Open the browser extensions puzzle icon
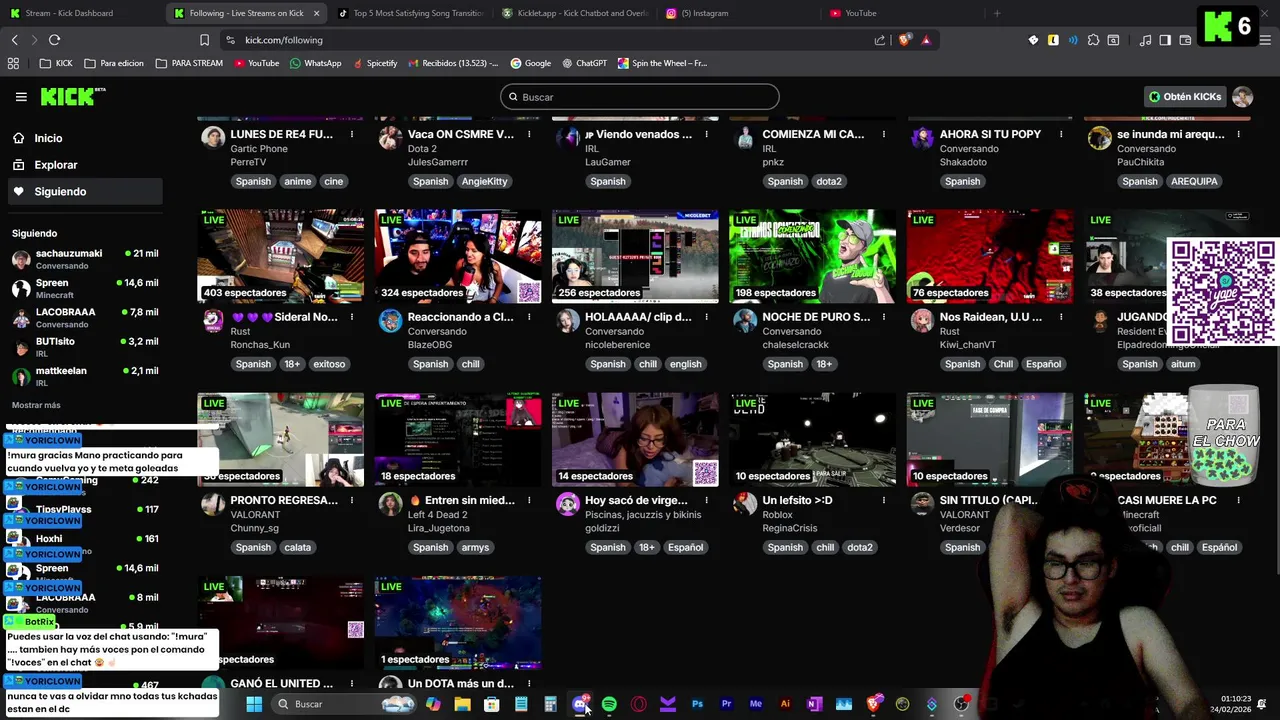1280x720 pixels. tap(1093, 40)
